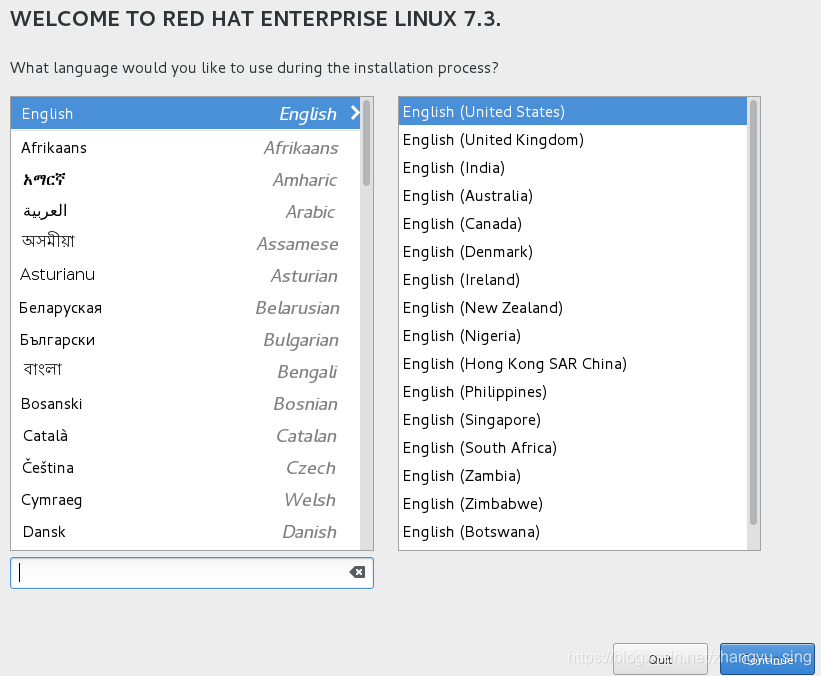The image size is (821, 676).
Task: Clear the language search field icon
Action: [357, 572]
